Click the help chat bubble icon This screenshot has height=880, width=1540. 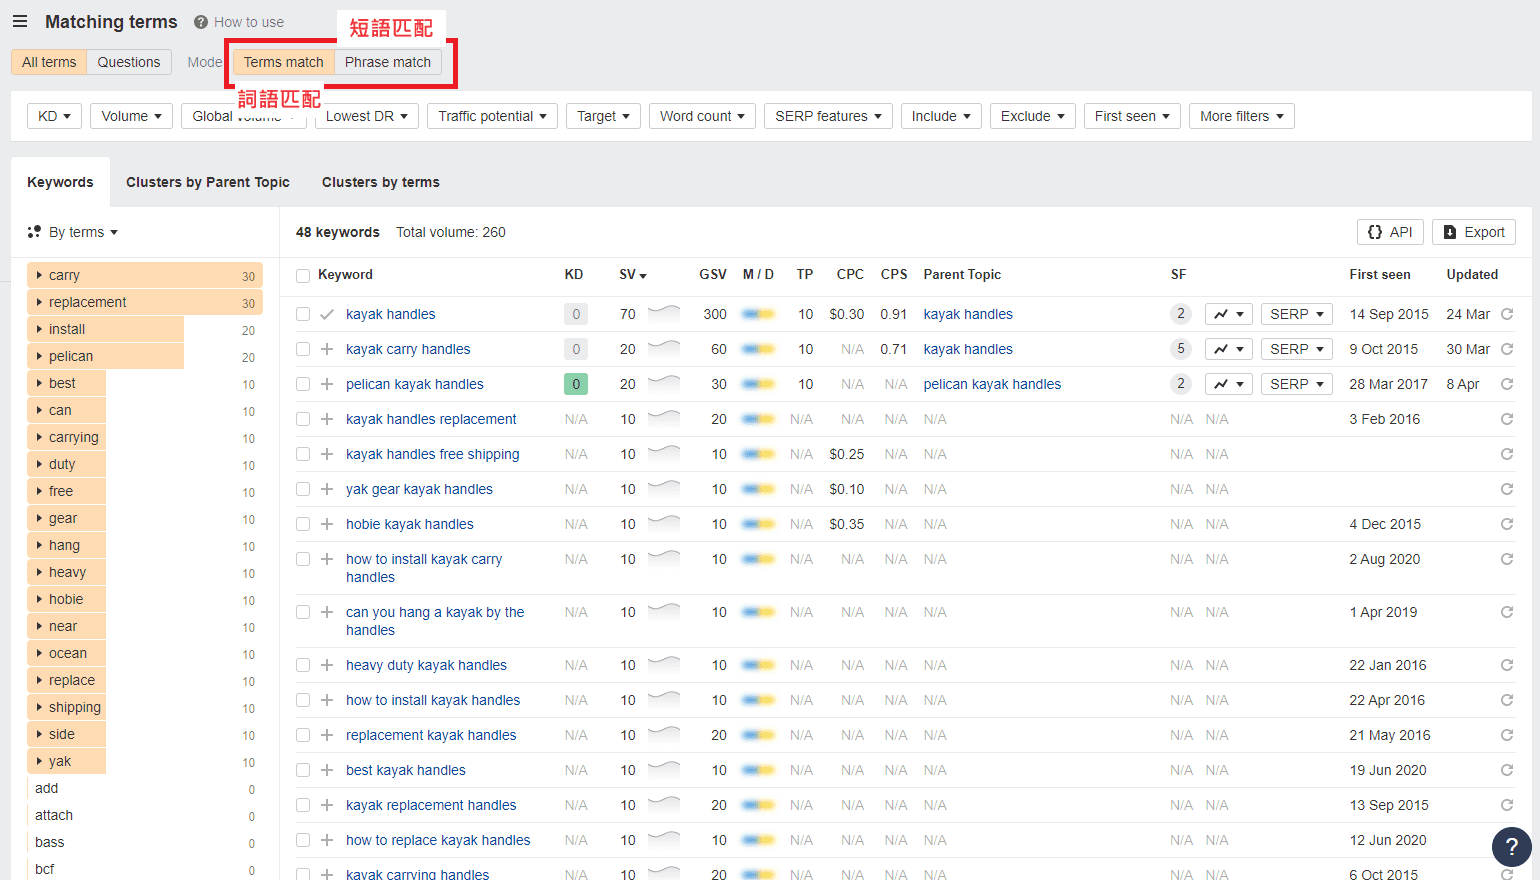pos(1512,847)
